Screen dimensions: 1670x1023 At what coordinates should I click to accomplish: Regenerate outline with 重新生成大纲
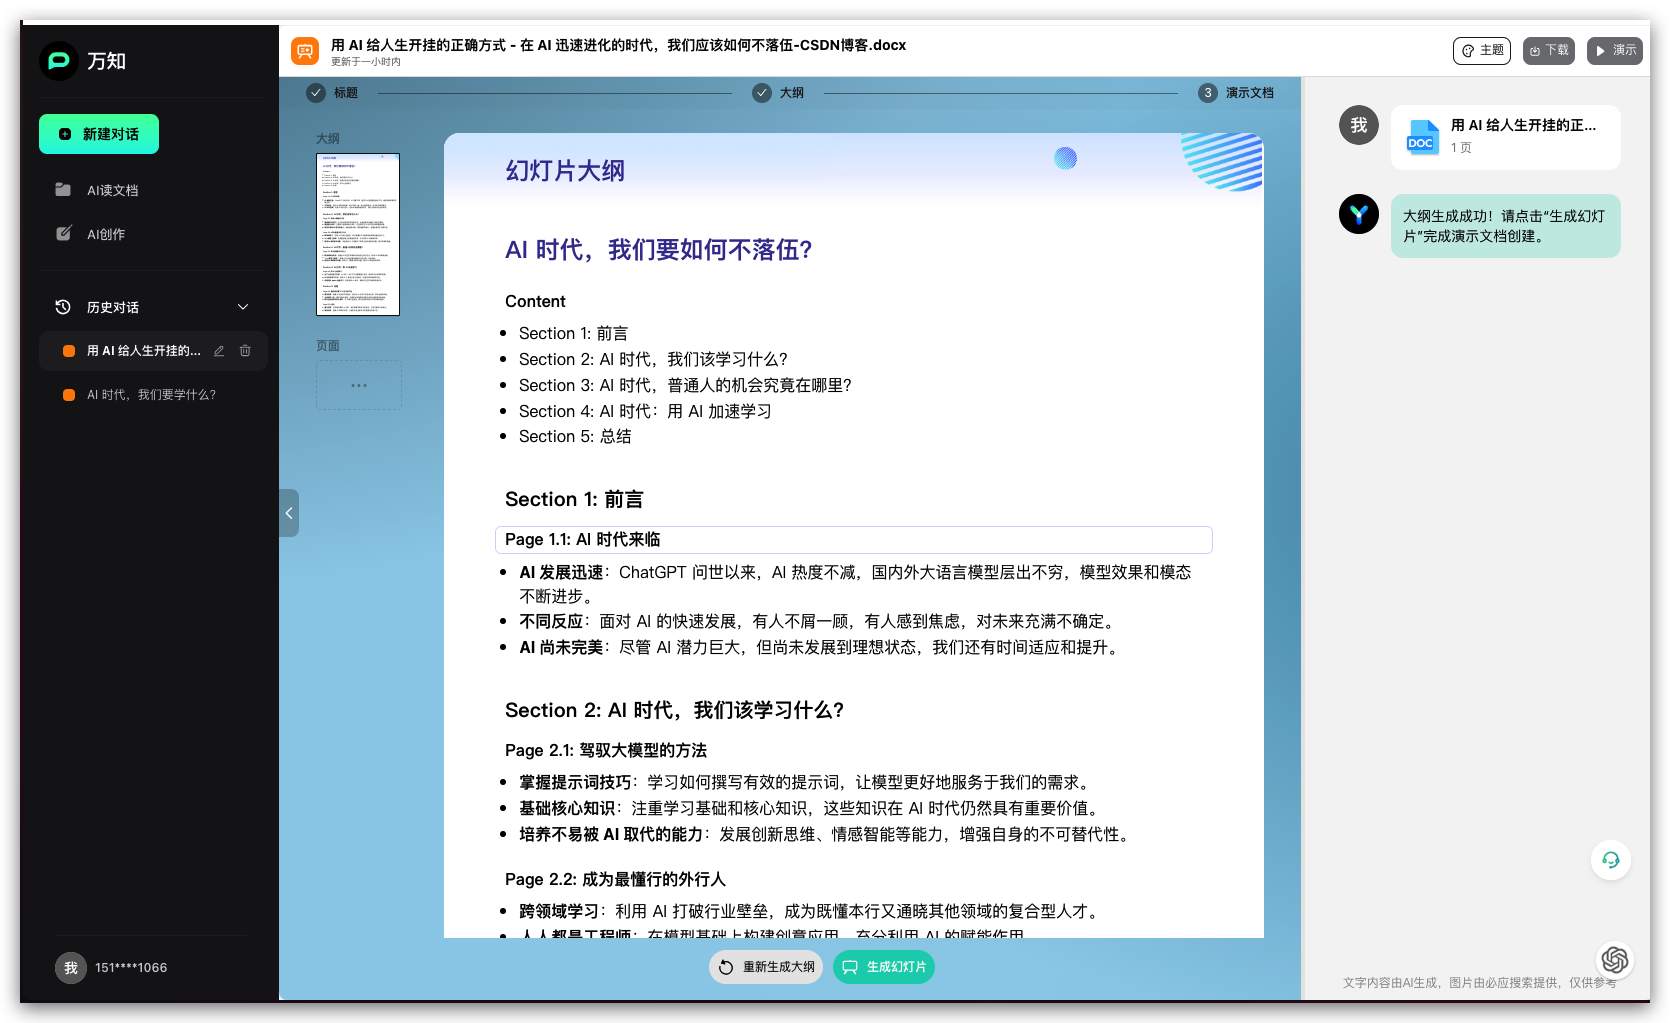click(x=766, y=967)
